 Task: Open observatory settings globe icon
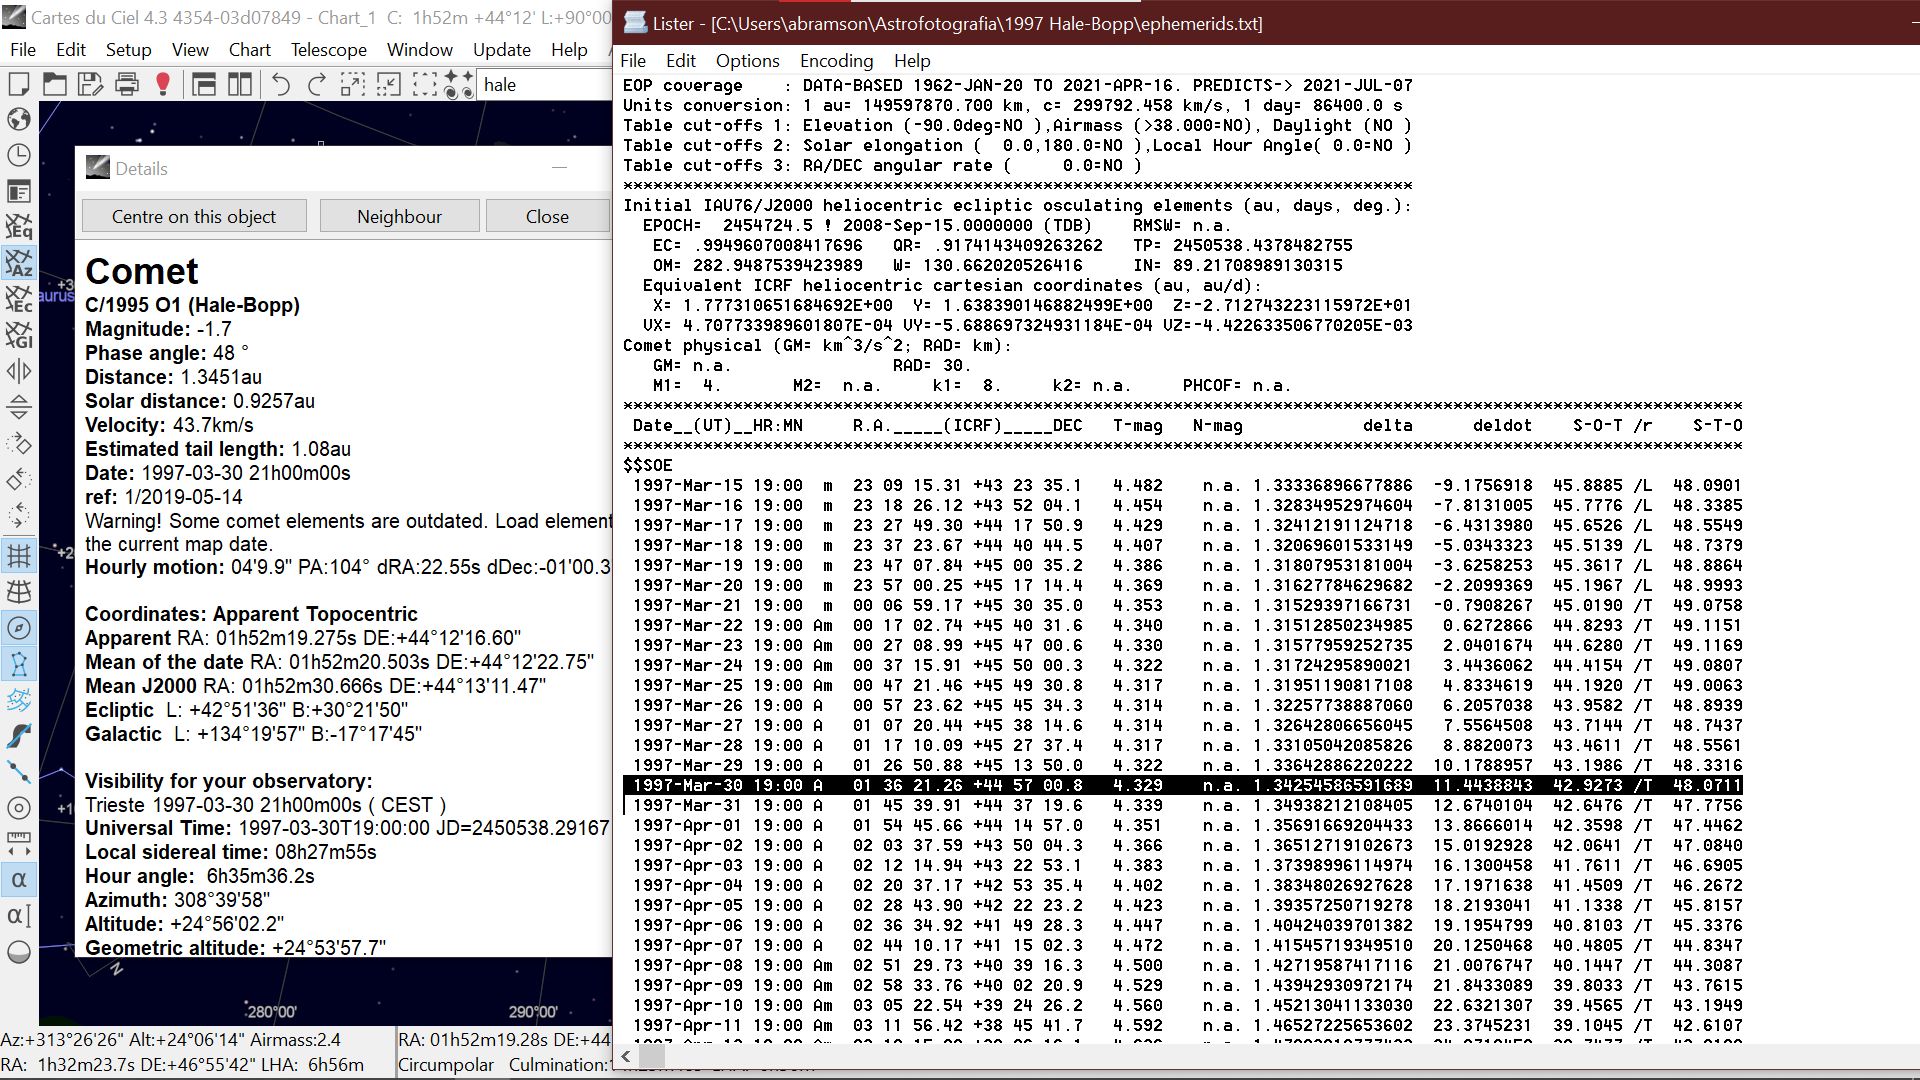pos(19,119)
